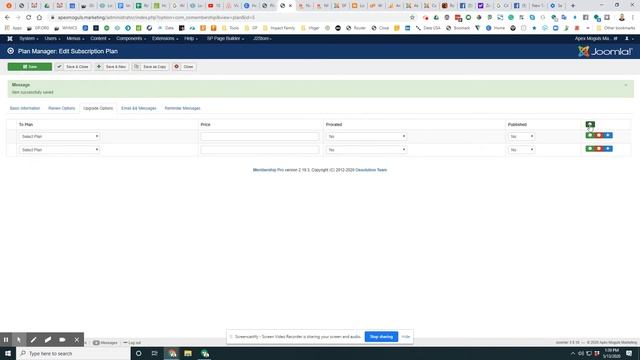Open Apex Moguls site preview link
Image resolution: width=640 pixels, height=360 pixels.
coord(596,38)
